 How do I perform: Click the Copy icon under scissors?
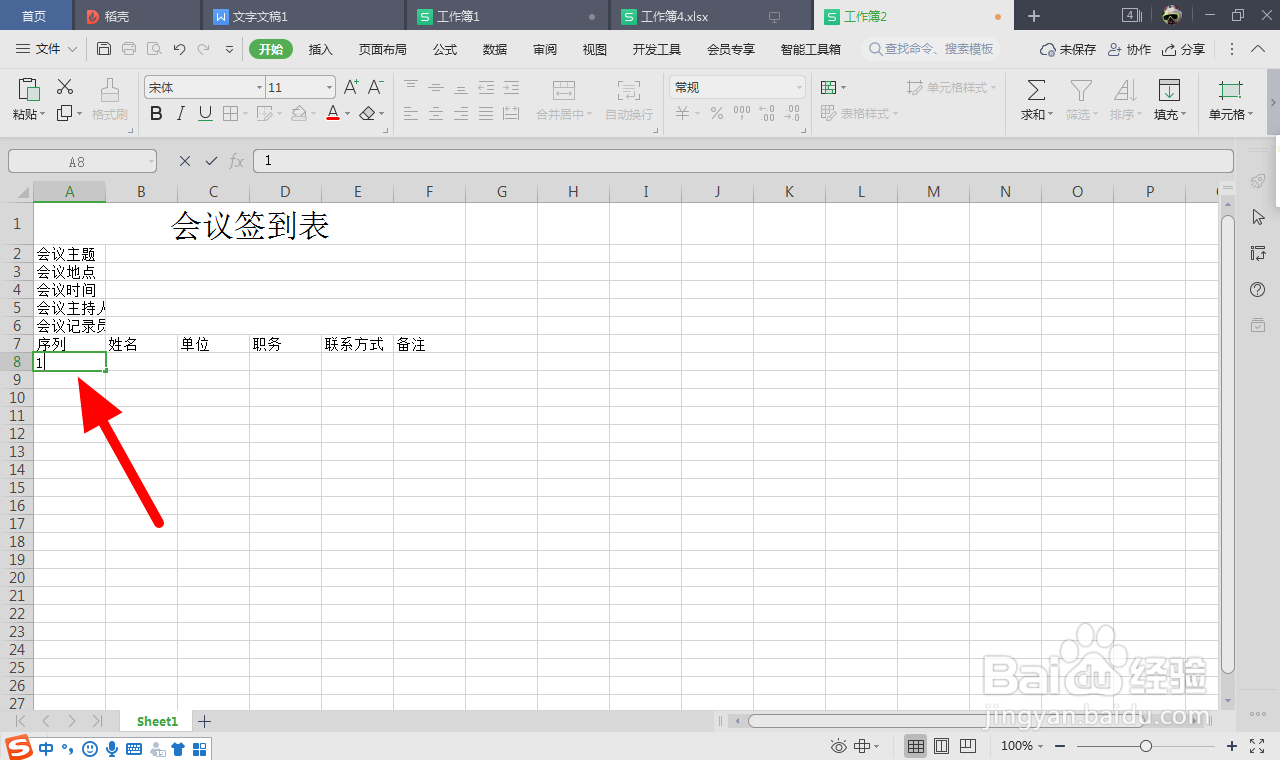(65, 114)
